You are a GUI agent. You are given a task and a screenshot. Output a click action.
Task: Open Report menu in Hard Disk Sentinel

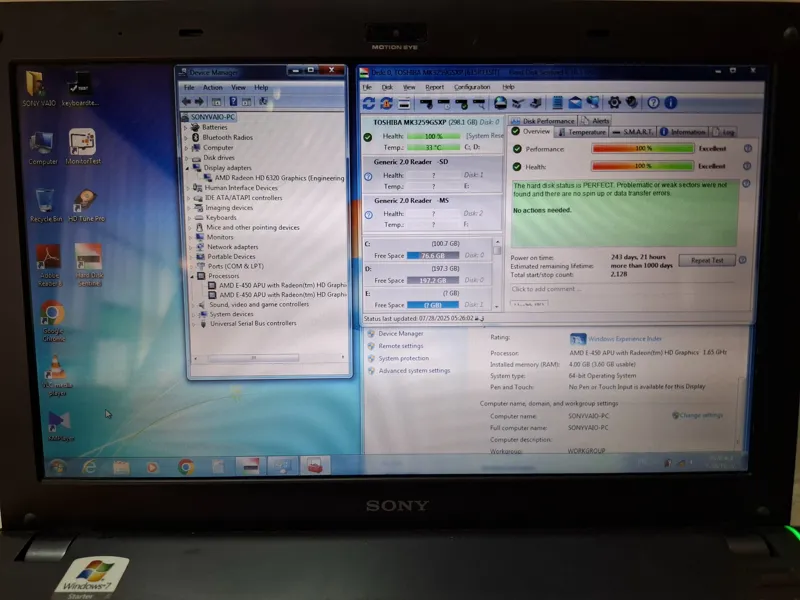[434, 87]
